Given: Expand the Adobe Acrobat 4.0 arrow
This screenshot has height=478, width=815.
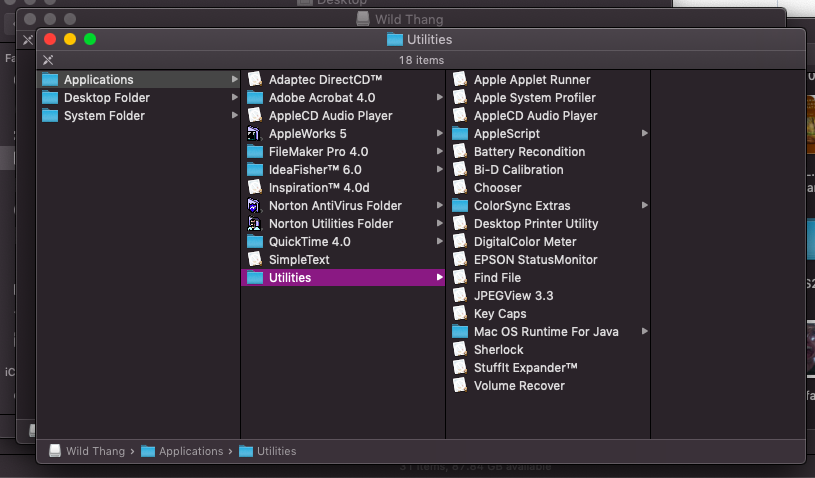Looking at the screenshot, I should pyautogui.click(x=440, y=98).
